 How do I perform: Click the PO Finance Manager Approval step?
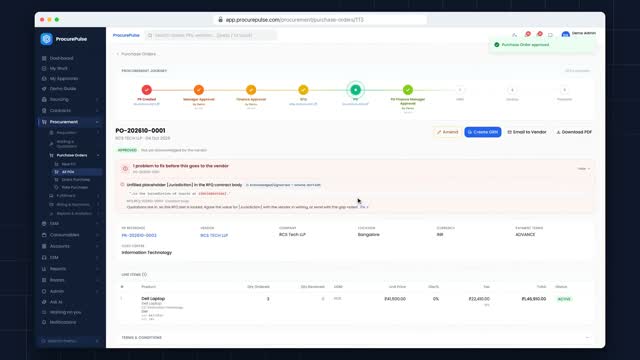tap(408, 90)
